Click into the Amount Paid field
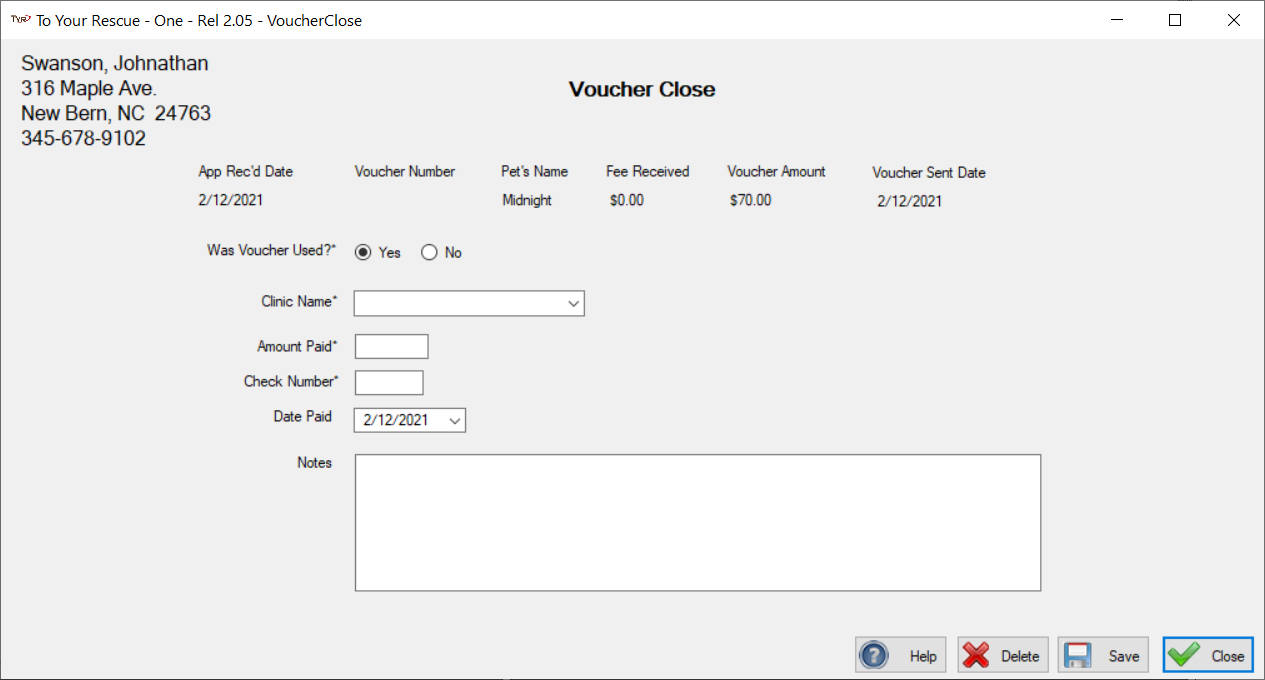Viewport: 1265px width, 680px height. [392, 346]
